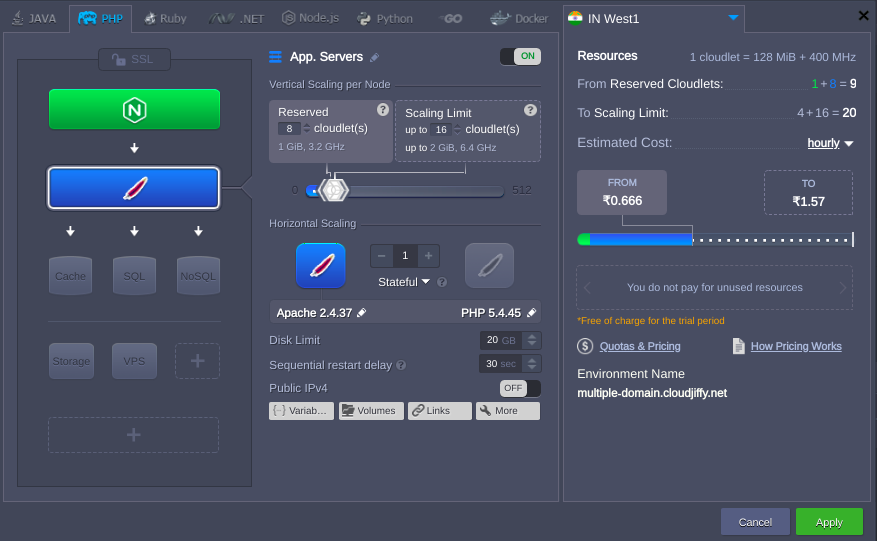Open the IN West1 region dropdown
Screen dimensions: 877x541
tap(653, 18)
